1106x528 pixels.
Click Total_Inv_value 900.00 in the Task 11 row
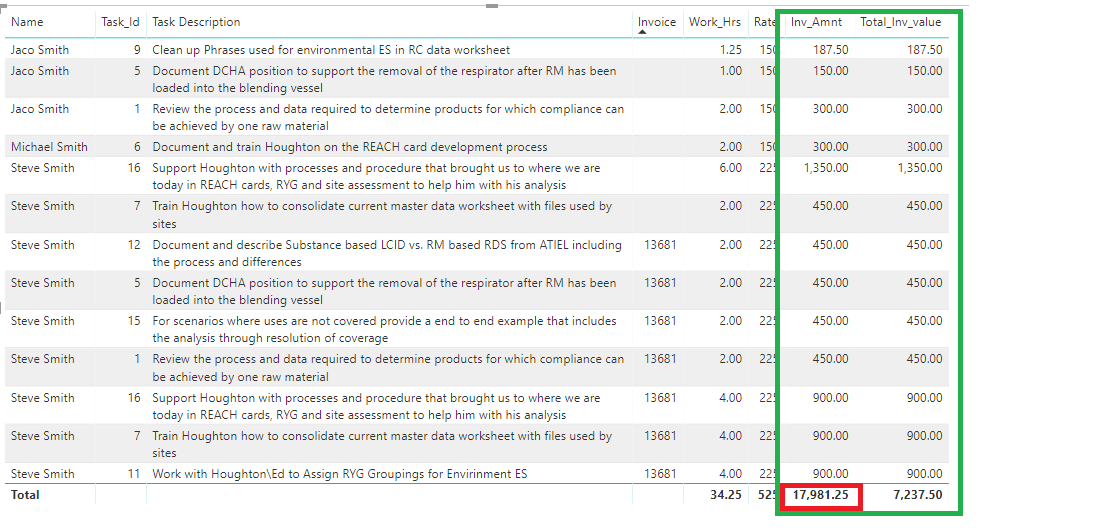point(924,474)
